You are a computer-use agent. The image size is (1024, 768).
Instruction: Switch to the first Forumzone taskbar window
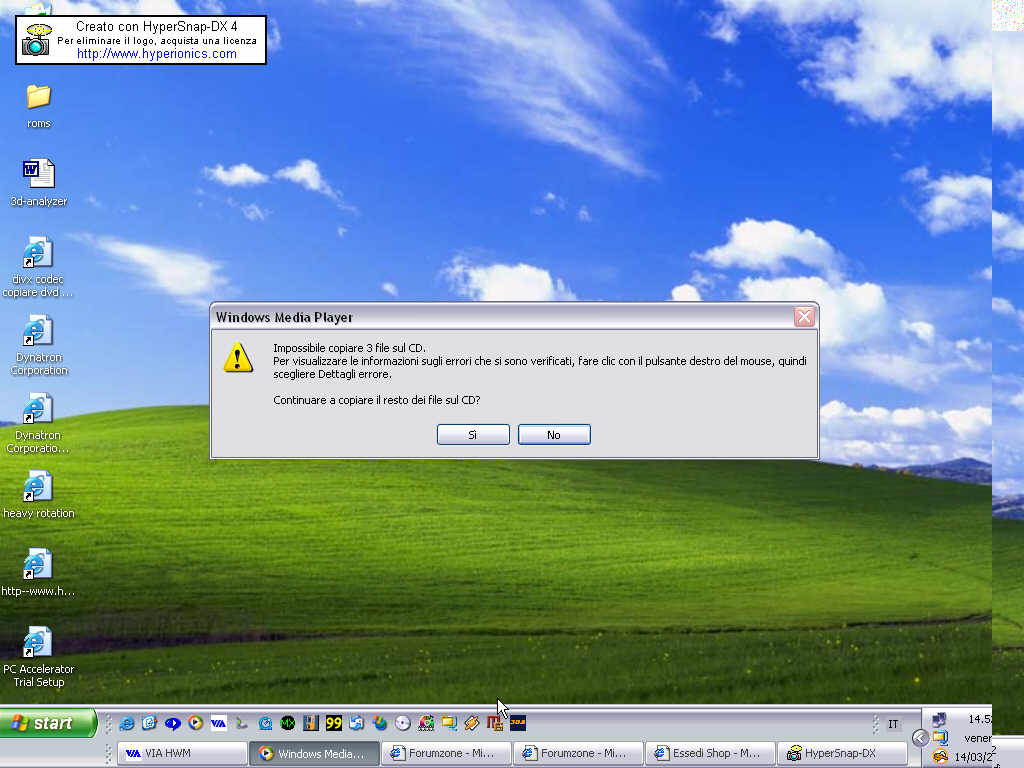446,754
